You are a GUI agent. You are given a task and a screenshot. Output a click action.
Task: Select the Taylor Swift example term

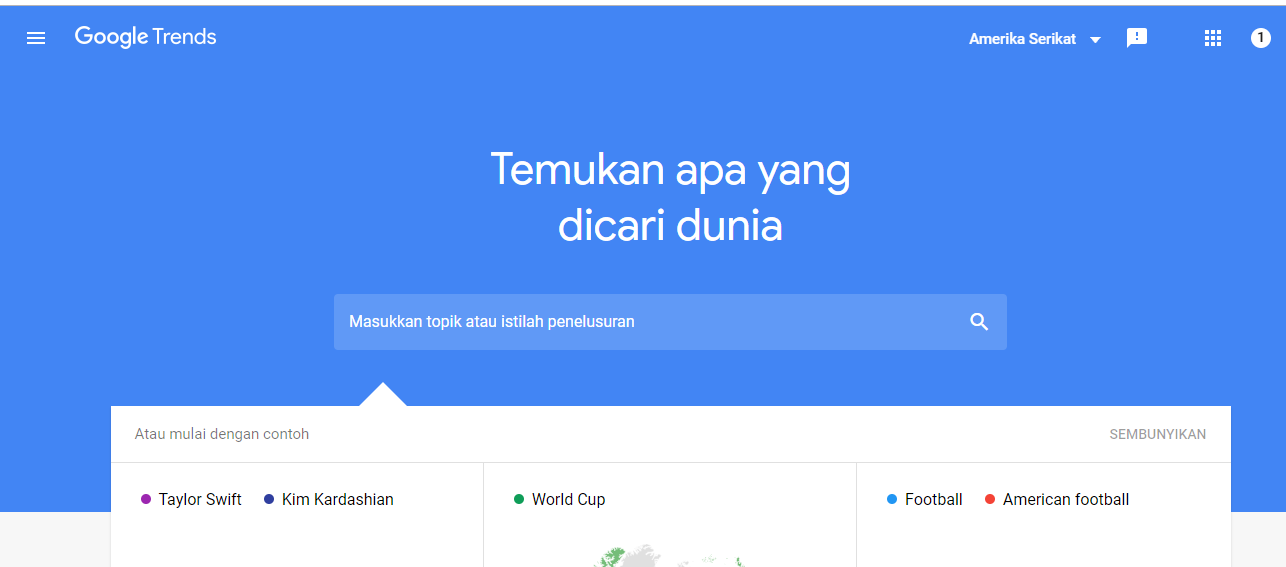click(200, 499)
